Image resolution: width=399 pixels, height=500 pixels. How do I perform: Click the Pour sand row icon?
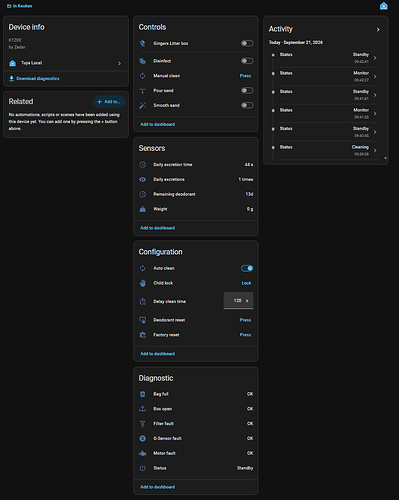[x=142, y=91]
